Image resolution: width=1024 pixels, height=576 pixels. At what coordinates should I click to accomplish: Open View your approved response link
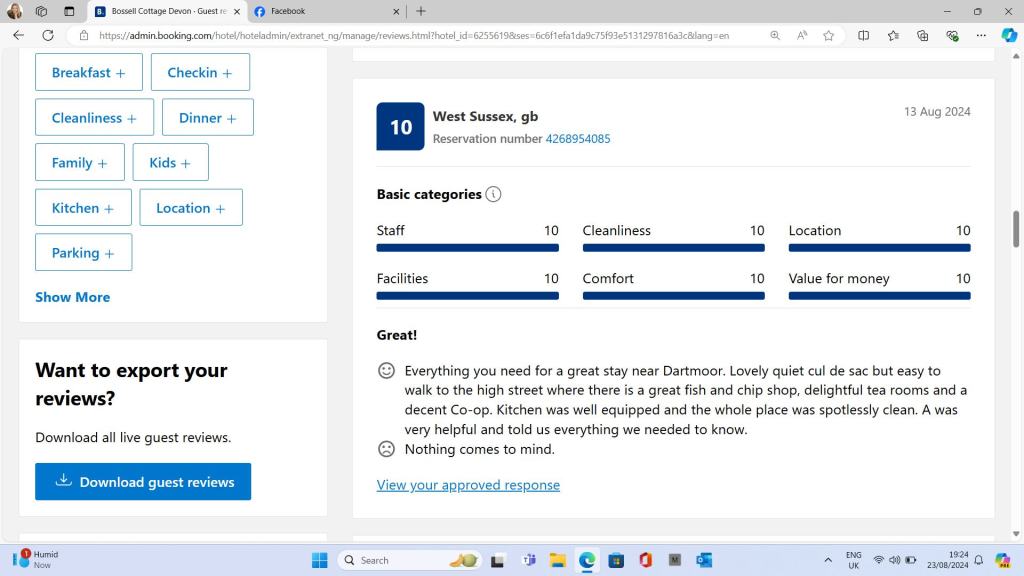coord(468,485)
